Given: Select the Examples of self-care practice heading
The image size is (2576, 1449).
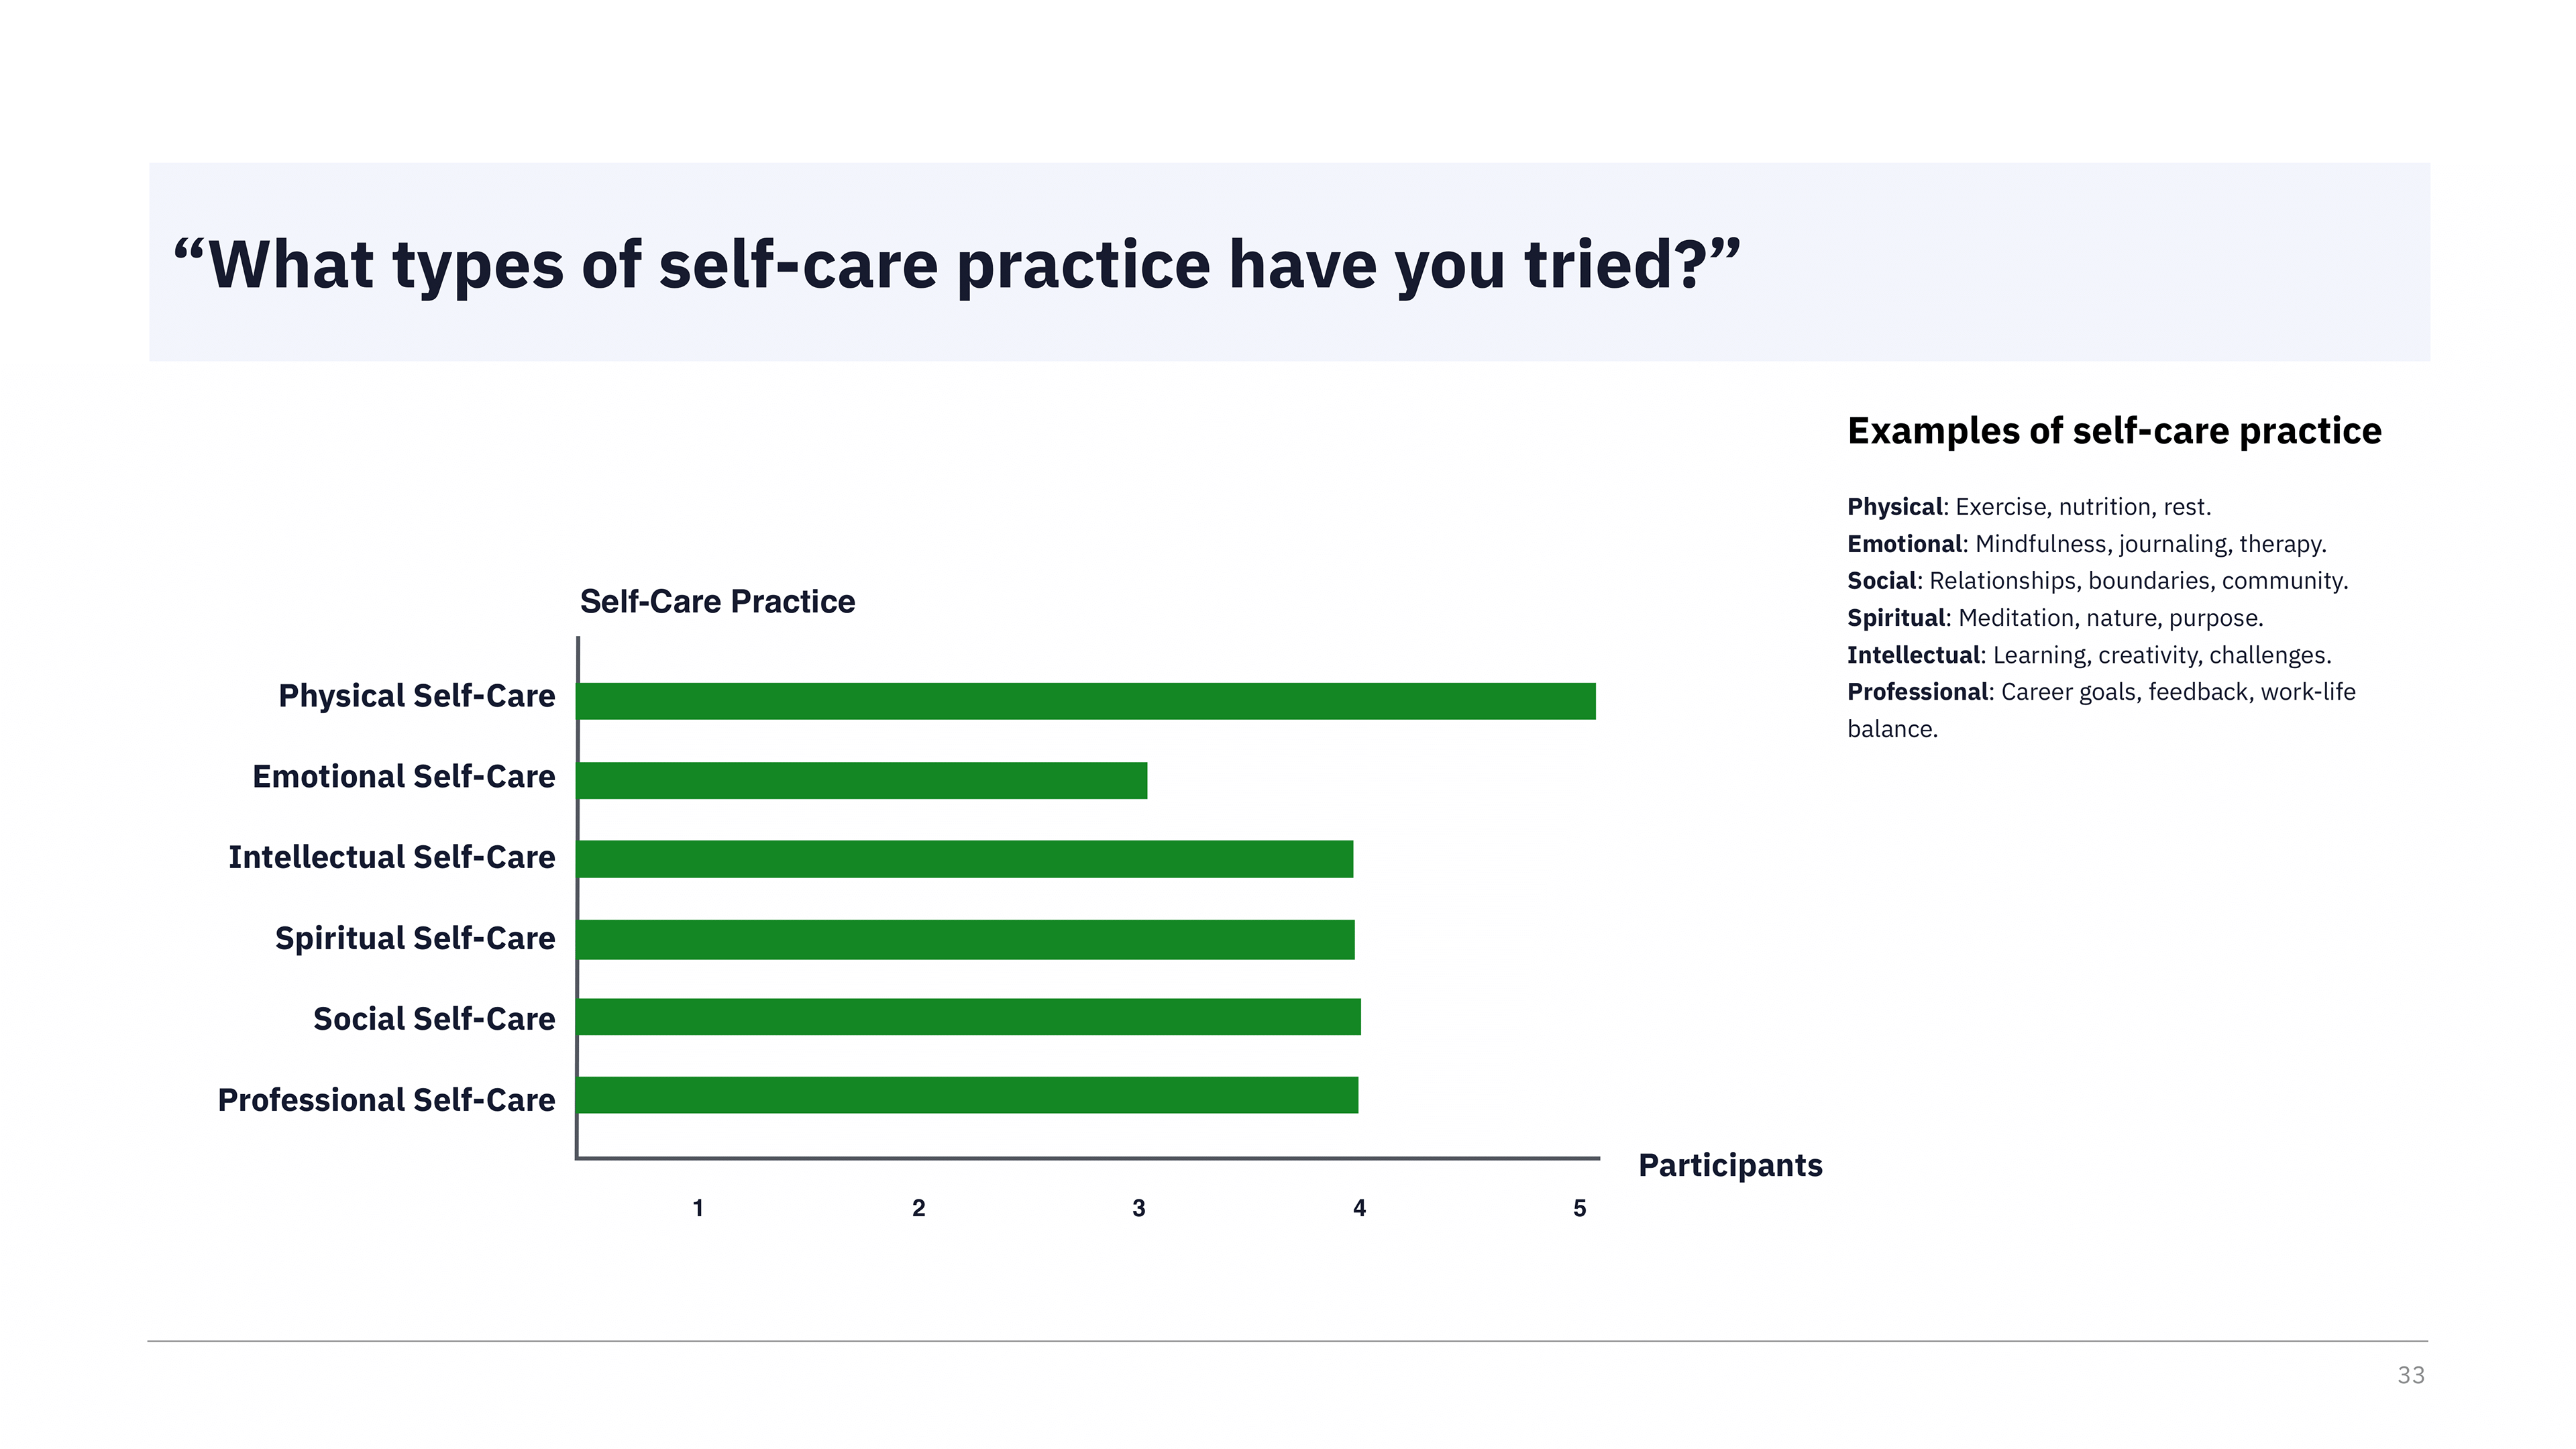Looking at the screenshot, I should tap(2114, 431).
